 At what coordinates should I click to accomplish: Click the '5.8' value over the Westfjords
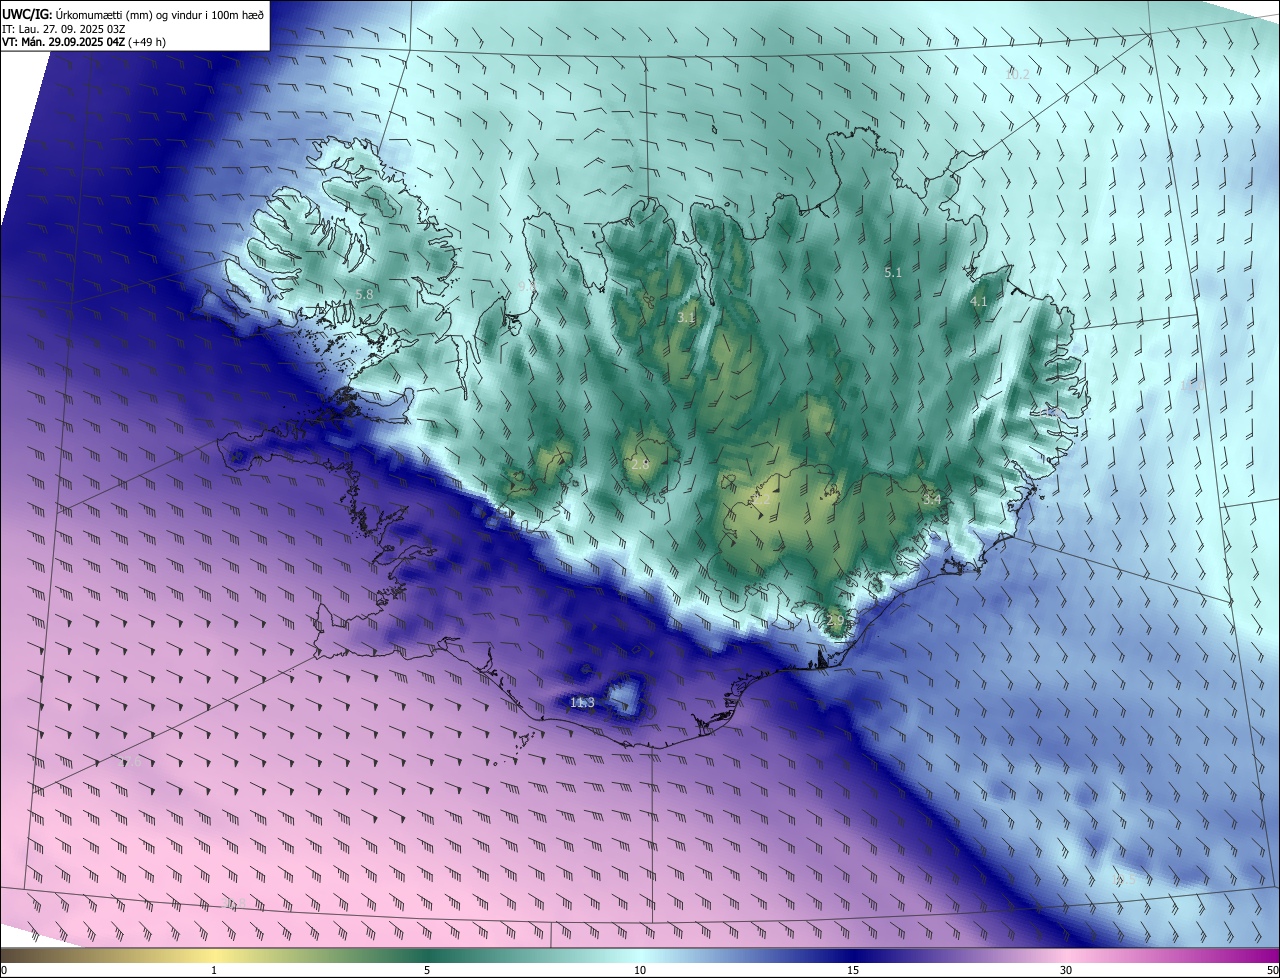(364, 294)
